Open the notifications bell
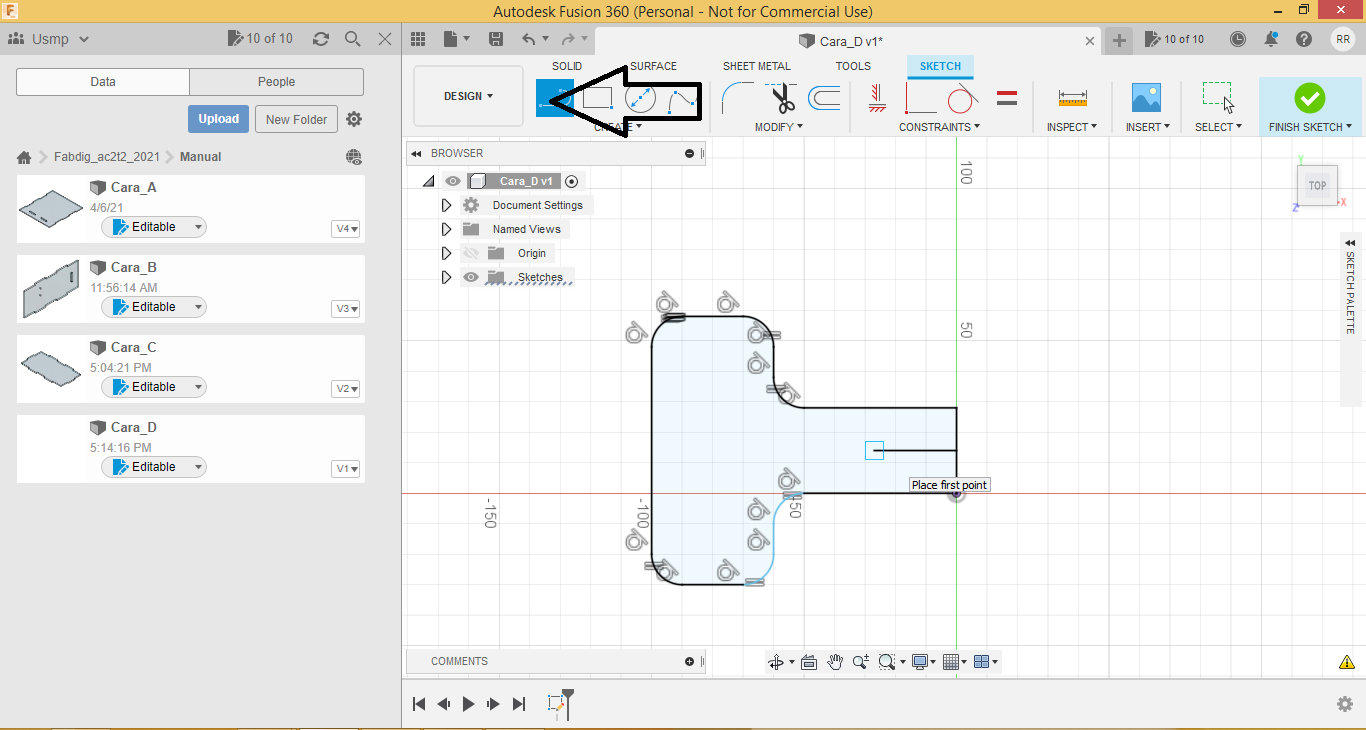 click(1271, 39)
